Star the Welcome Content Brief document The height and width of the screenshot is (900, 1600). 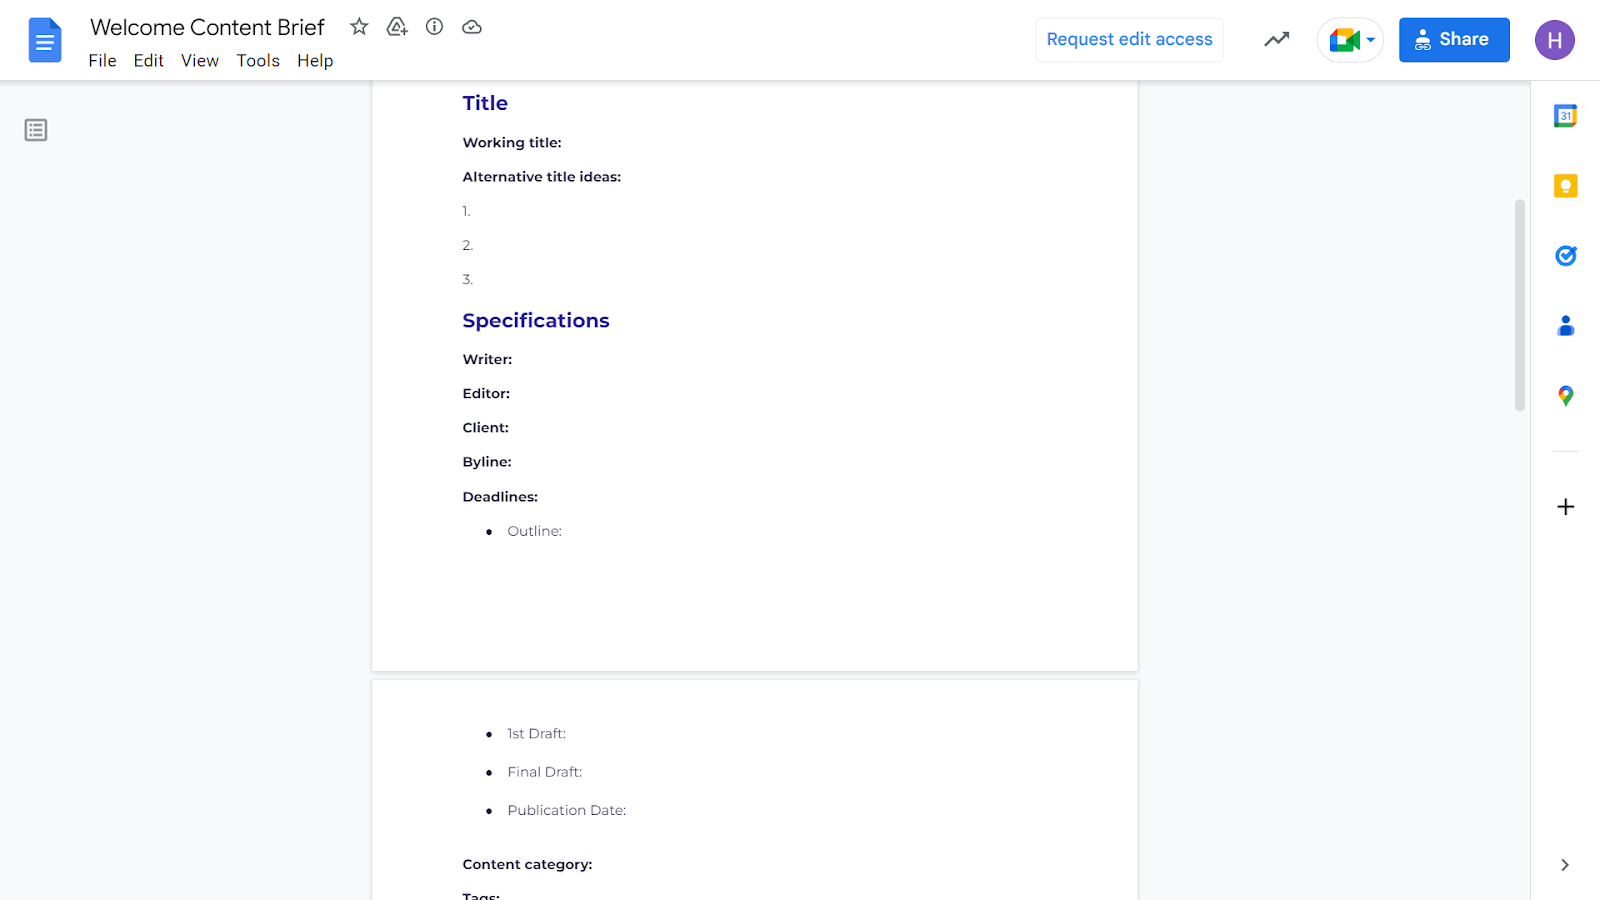click(x=359, y=27)
